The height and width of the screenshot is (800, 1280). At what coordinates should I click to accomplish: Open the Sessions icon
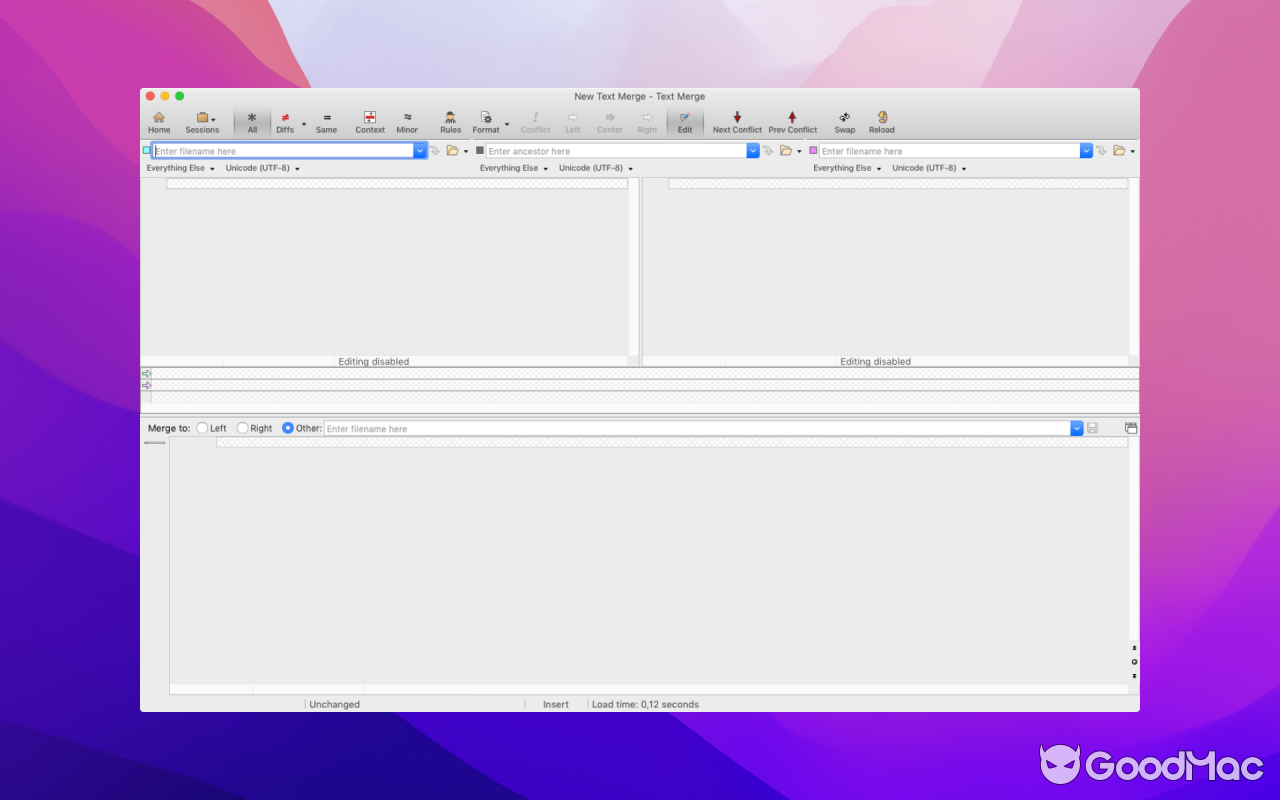click(x=200, y=120)
